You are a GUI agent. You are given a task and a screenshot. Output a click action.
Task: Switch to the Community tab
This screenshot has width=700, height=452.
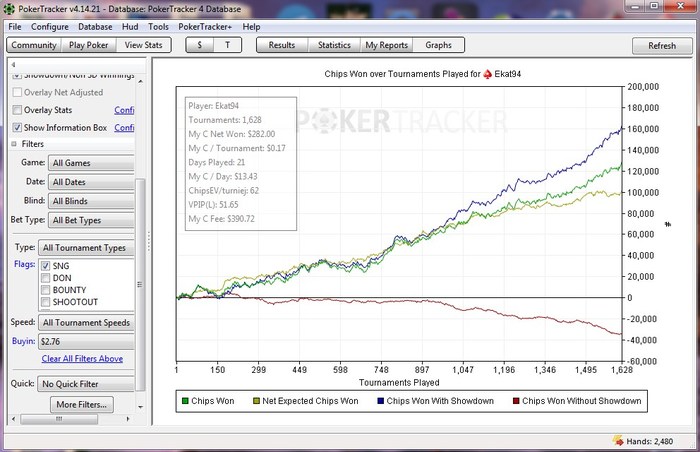(x=34, y=45)
